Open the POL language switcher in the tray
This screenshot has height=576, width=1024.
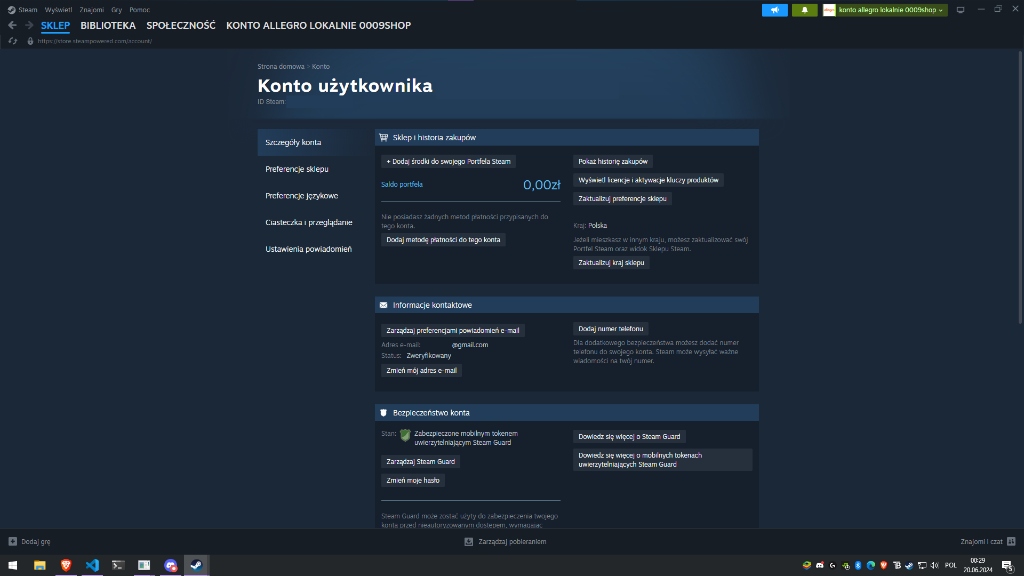point(950,565)
